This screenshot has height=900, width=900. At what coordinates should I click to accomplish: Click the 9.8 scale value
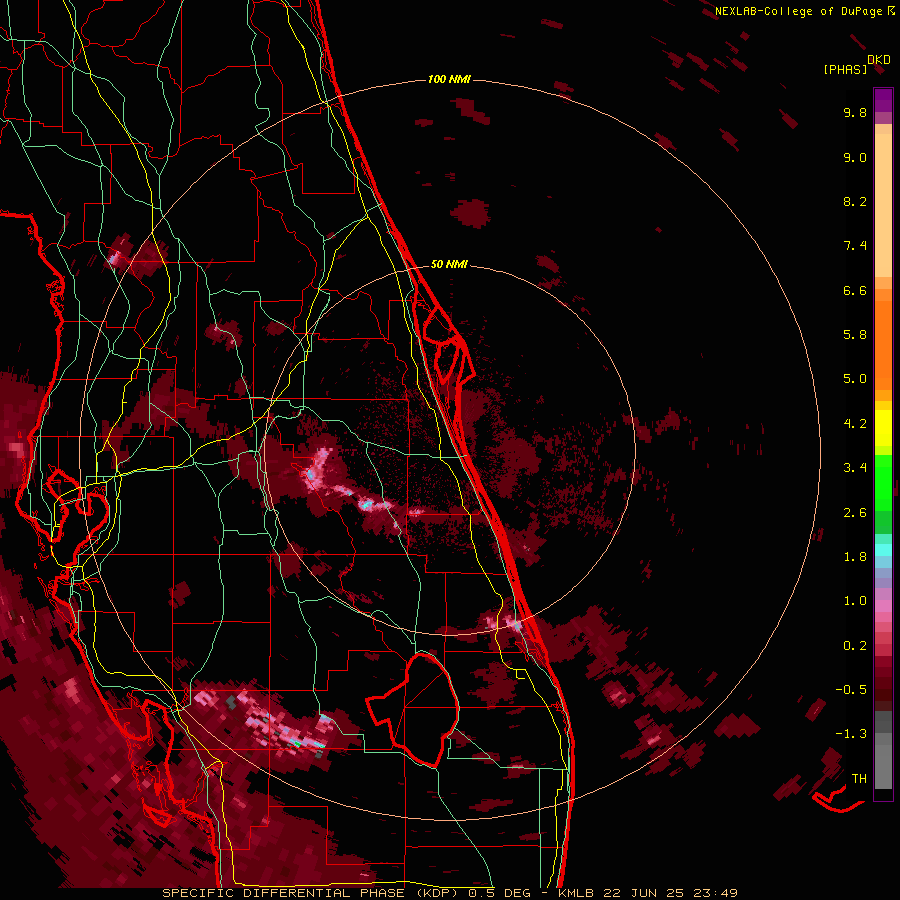pos(855,113)
